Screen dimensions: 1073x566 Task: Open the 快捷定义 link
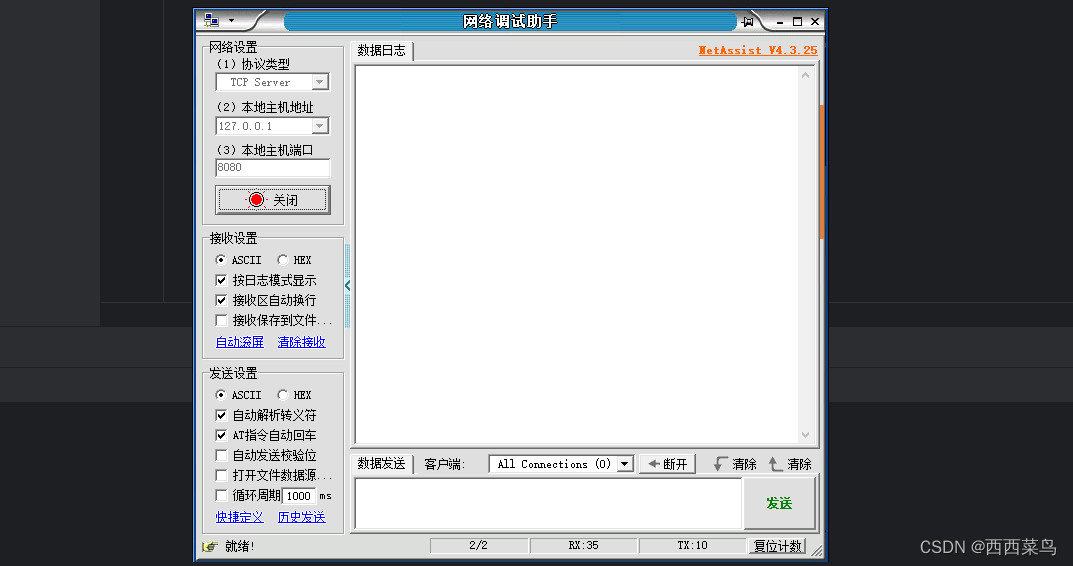tap(240, 517)
